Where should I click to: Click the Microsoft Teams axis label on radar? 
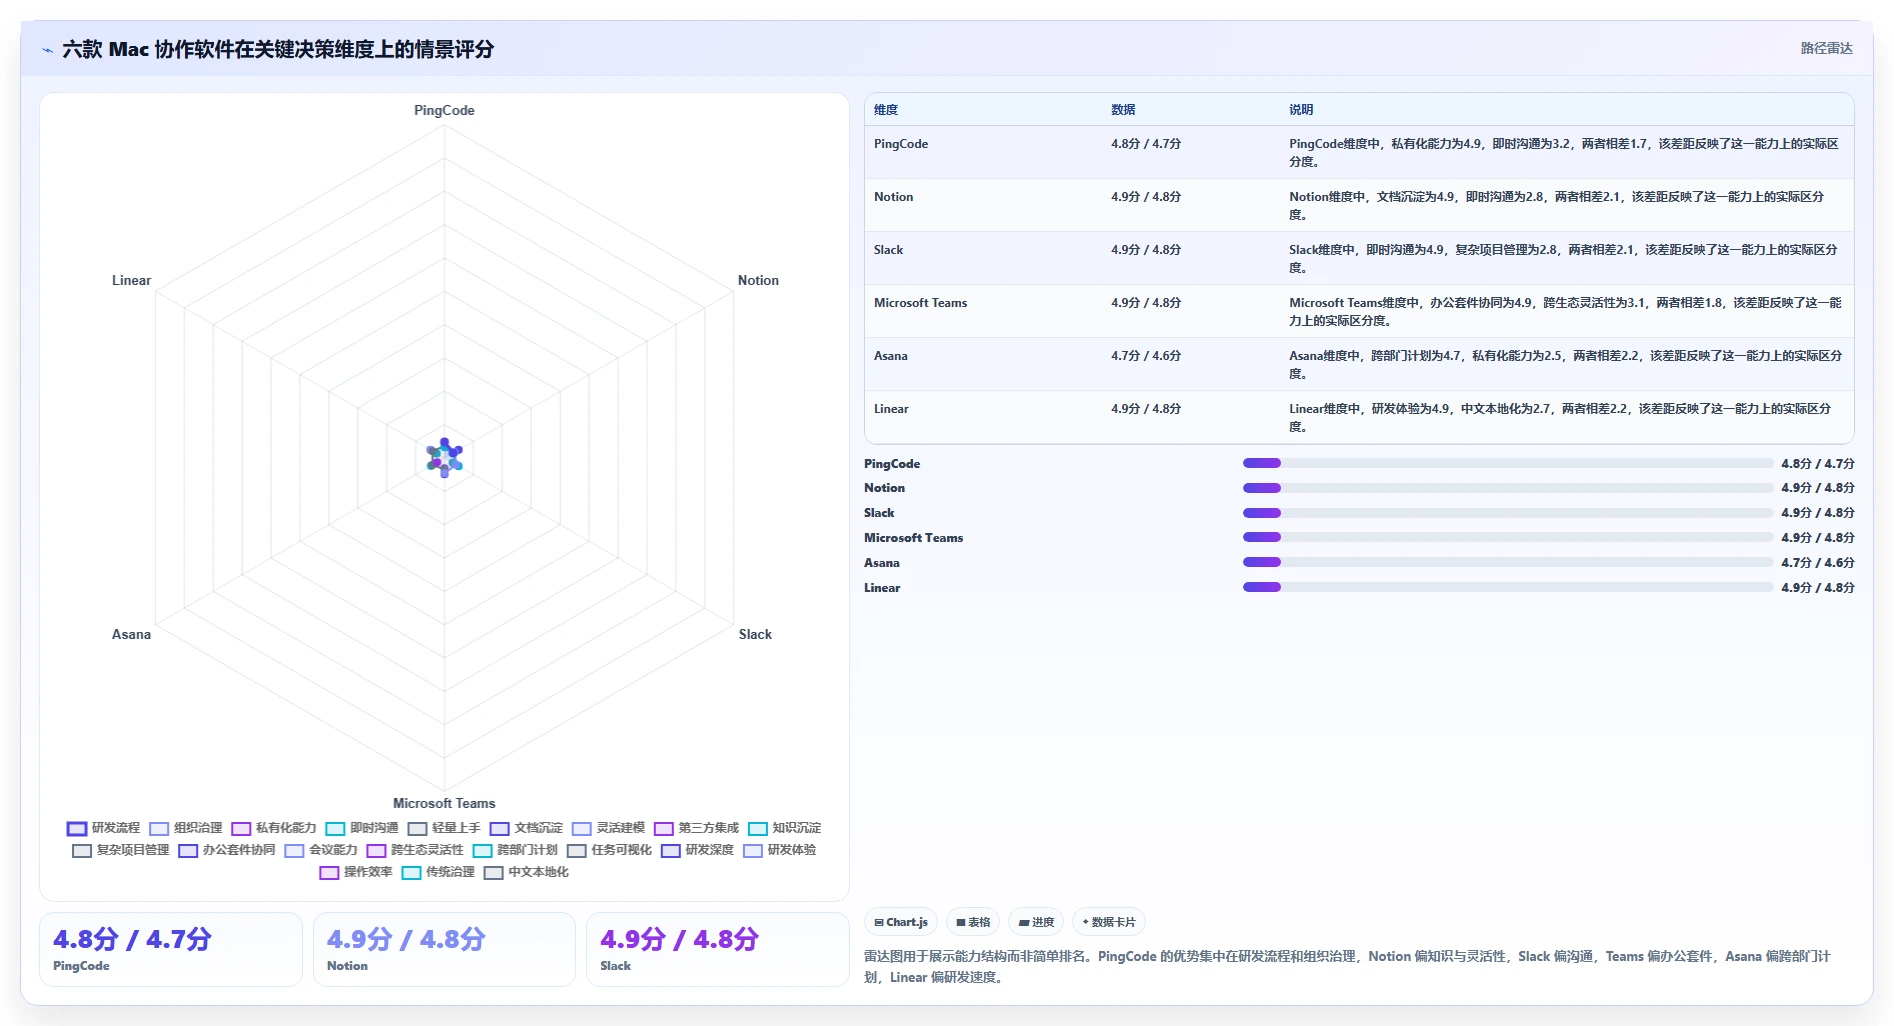[444, 803]
